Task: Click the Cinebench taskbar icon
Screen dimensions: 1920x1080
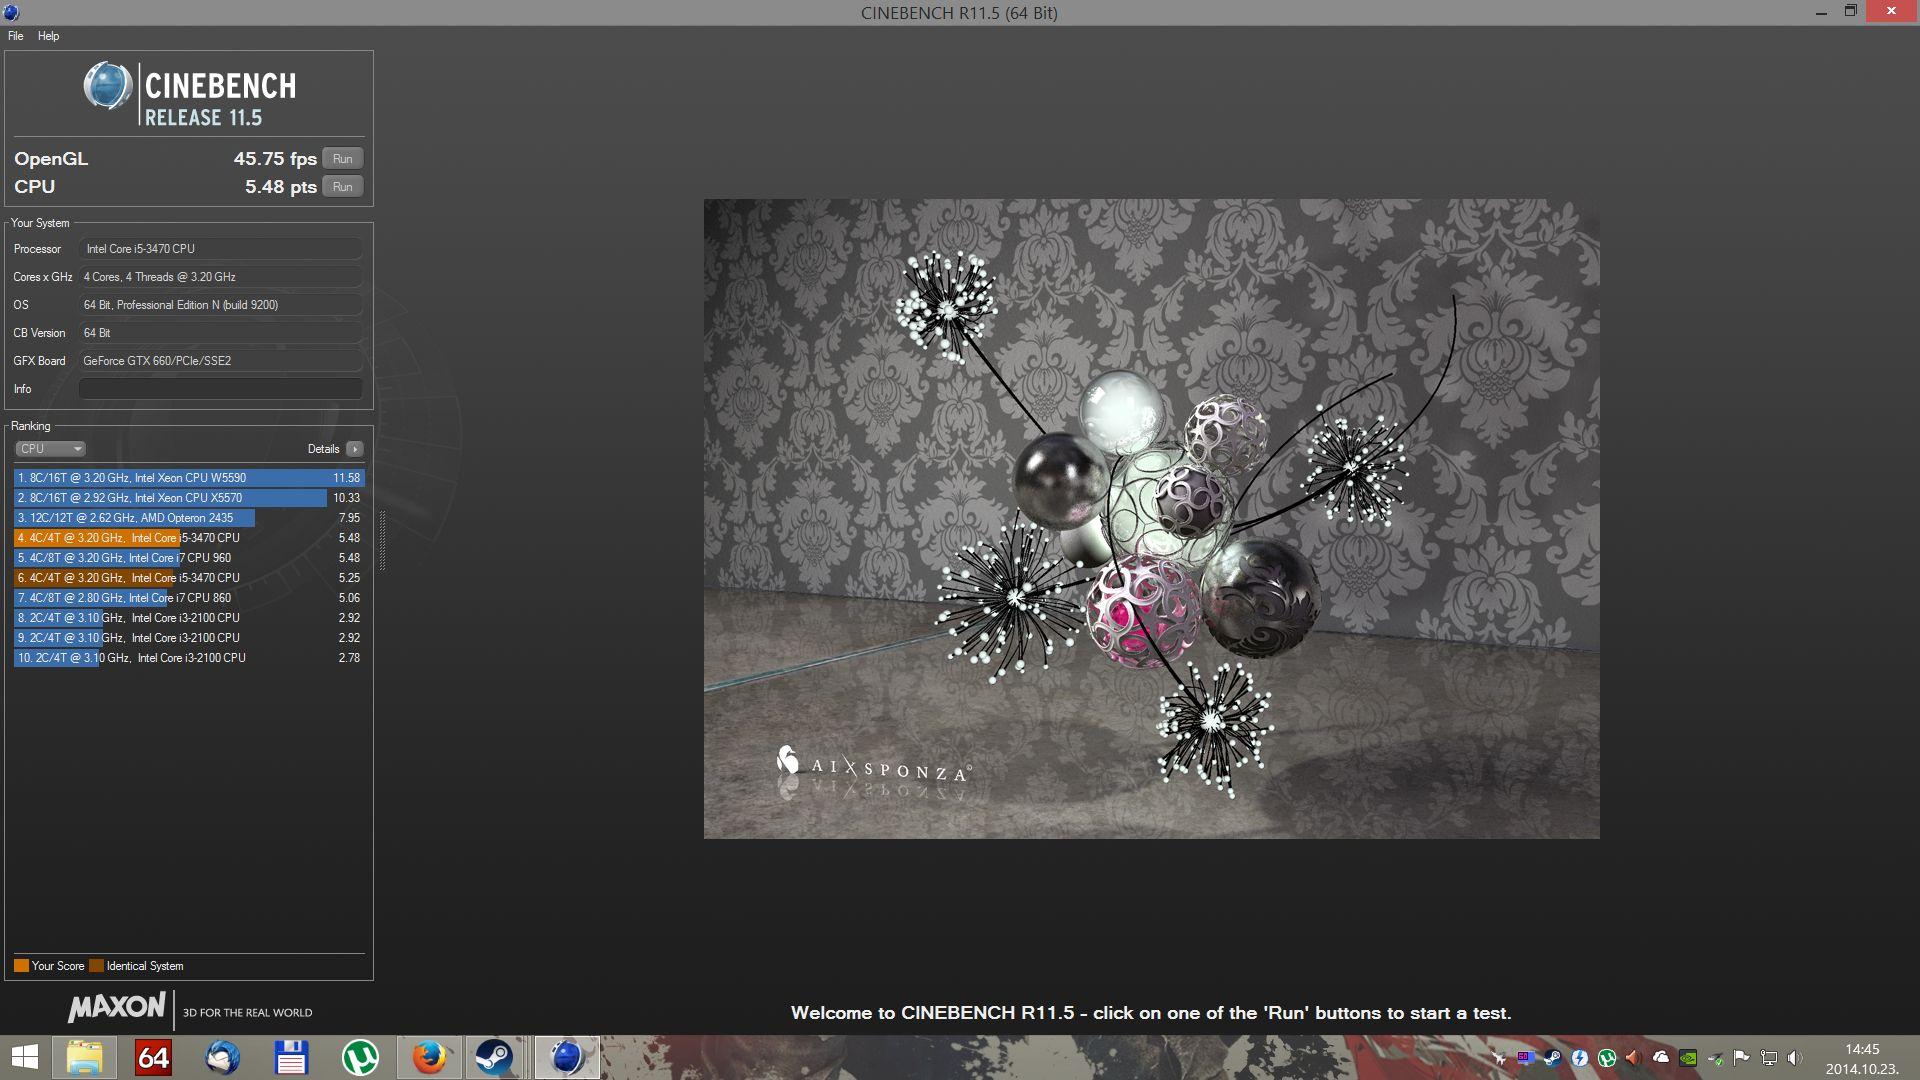Action: pyautogui.click(x=566, y=1058)
